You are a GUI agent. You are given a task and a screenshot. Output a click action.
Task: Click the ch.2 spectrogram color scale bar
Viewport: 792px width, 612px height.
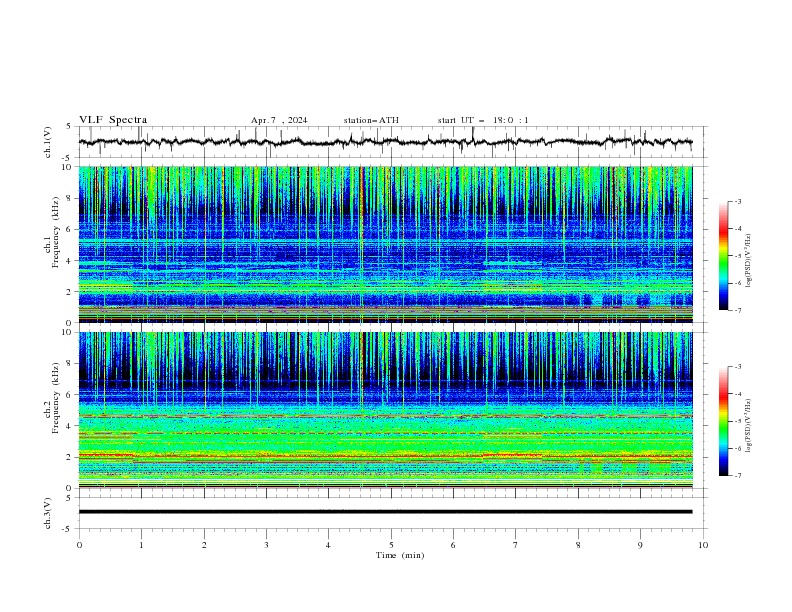click(723, 421)
